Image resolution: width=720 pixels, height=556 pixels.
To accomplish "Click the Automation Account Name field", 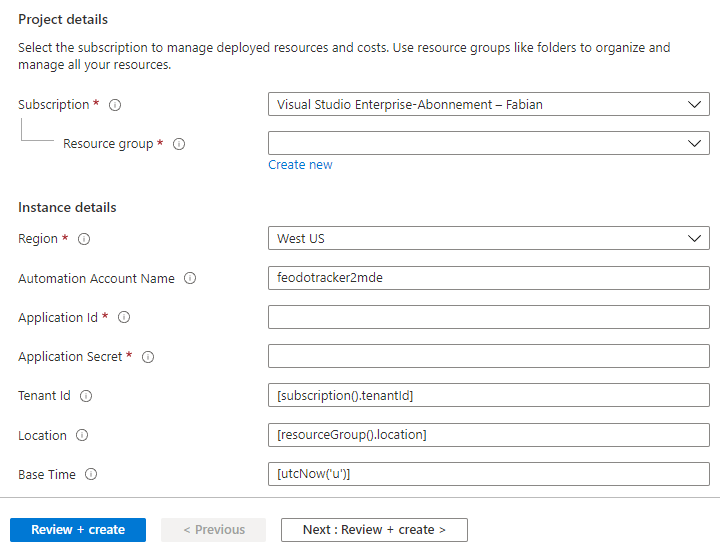I will (x=488, y=279).
